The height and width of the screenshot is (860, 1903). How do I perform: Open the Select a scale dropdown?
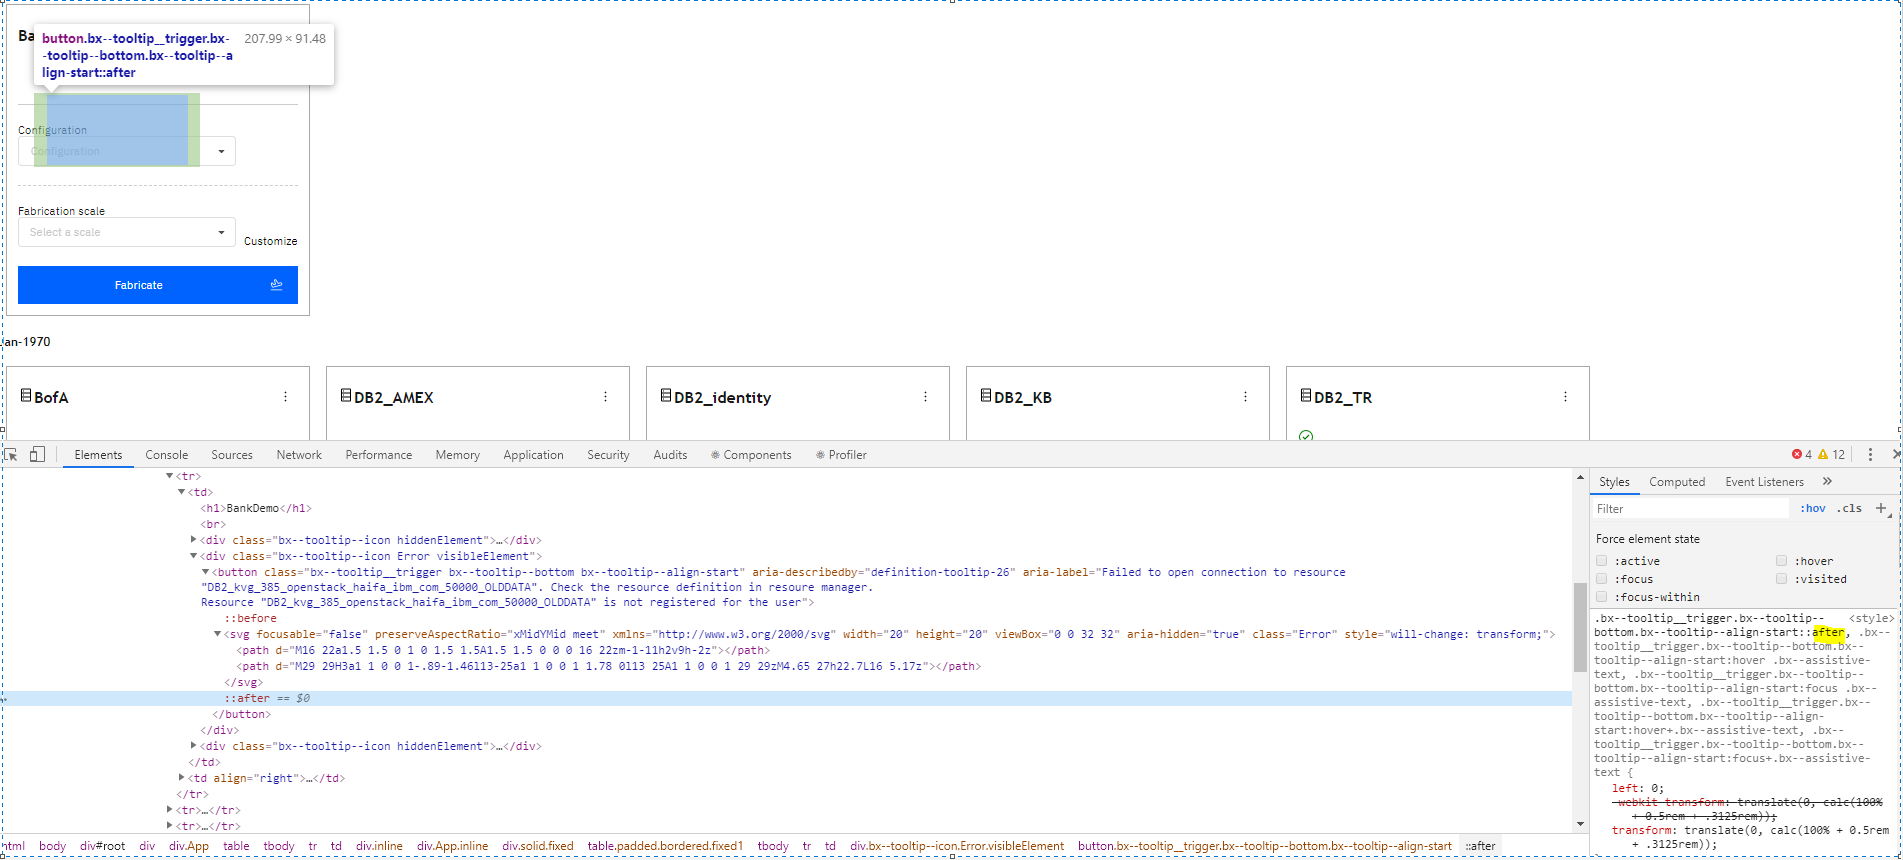coord(127,232)
